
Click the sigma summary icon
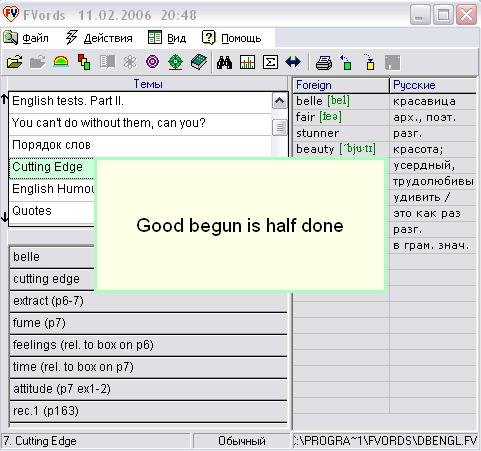[x=270, y=62]
